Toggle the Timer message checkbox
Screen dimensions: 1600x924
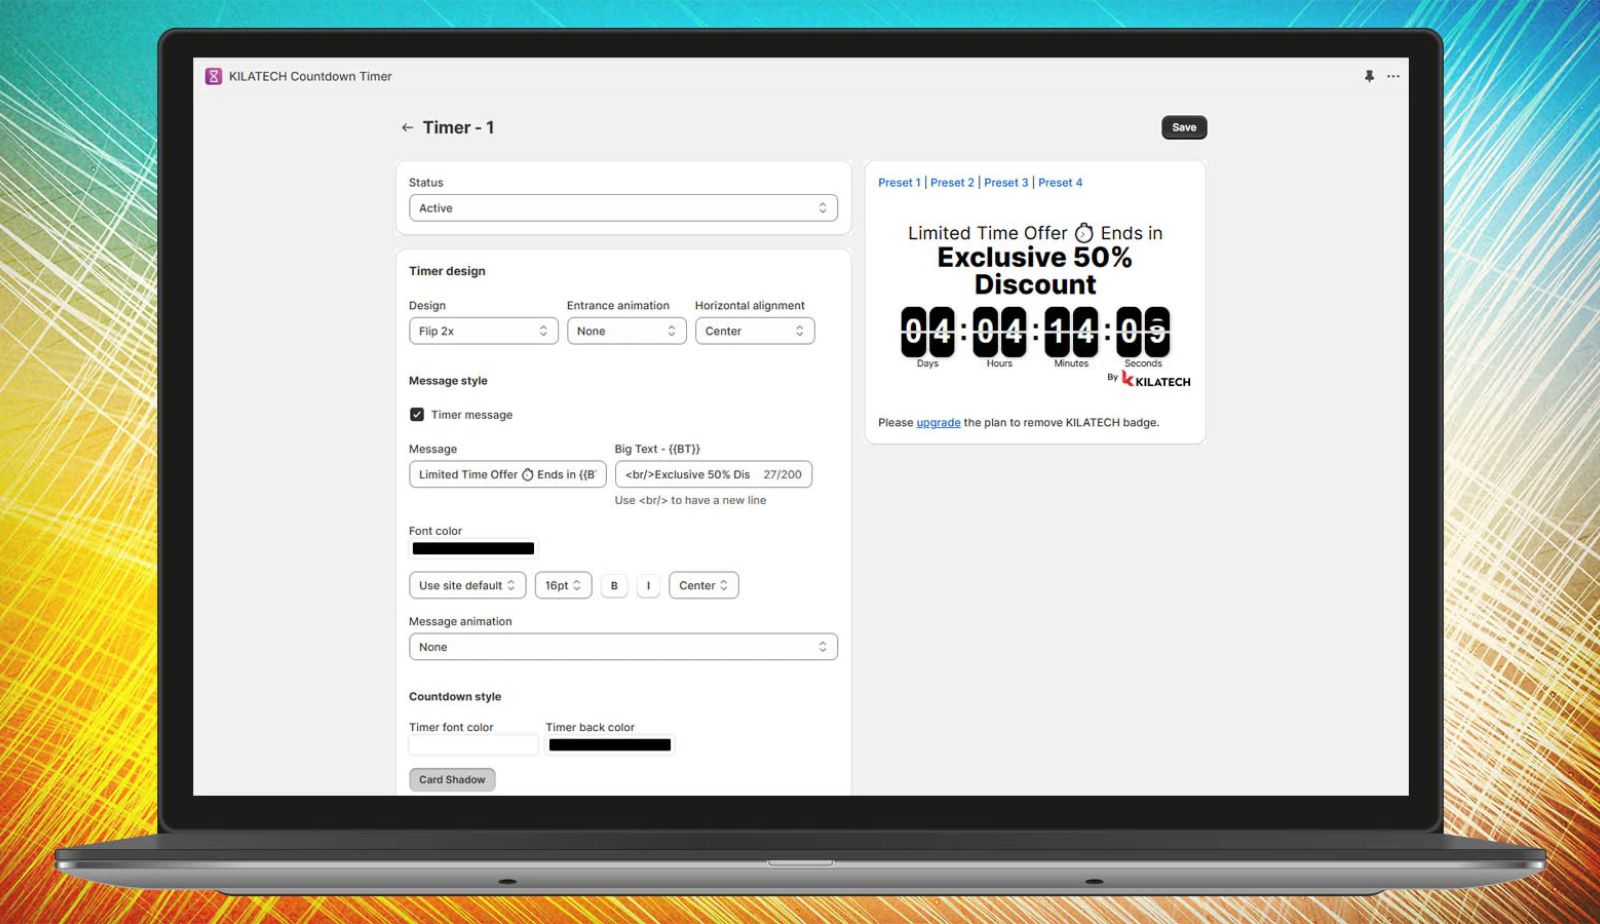coord(417,414)
